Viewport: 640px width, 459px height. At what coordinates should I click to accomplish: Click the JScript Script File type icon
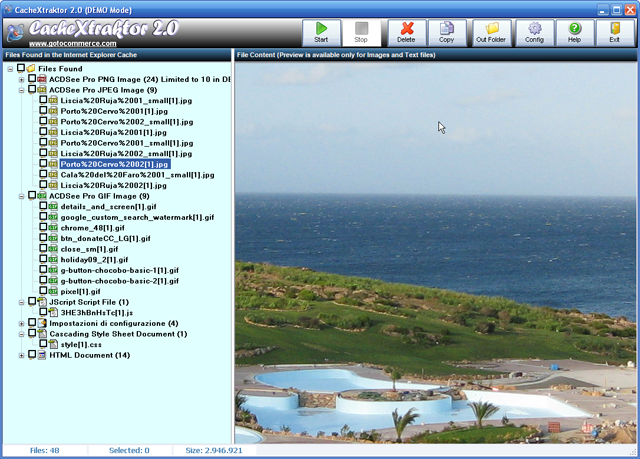pos(42,302)
